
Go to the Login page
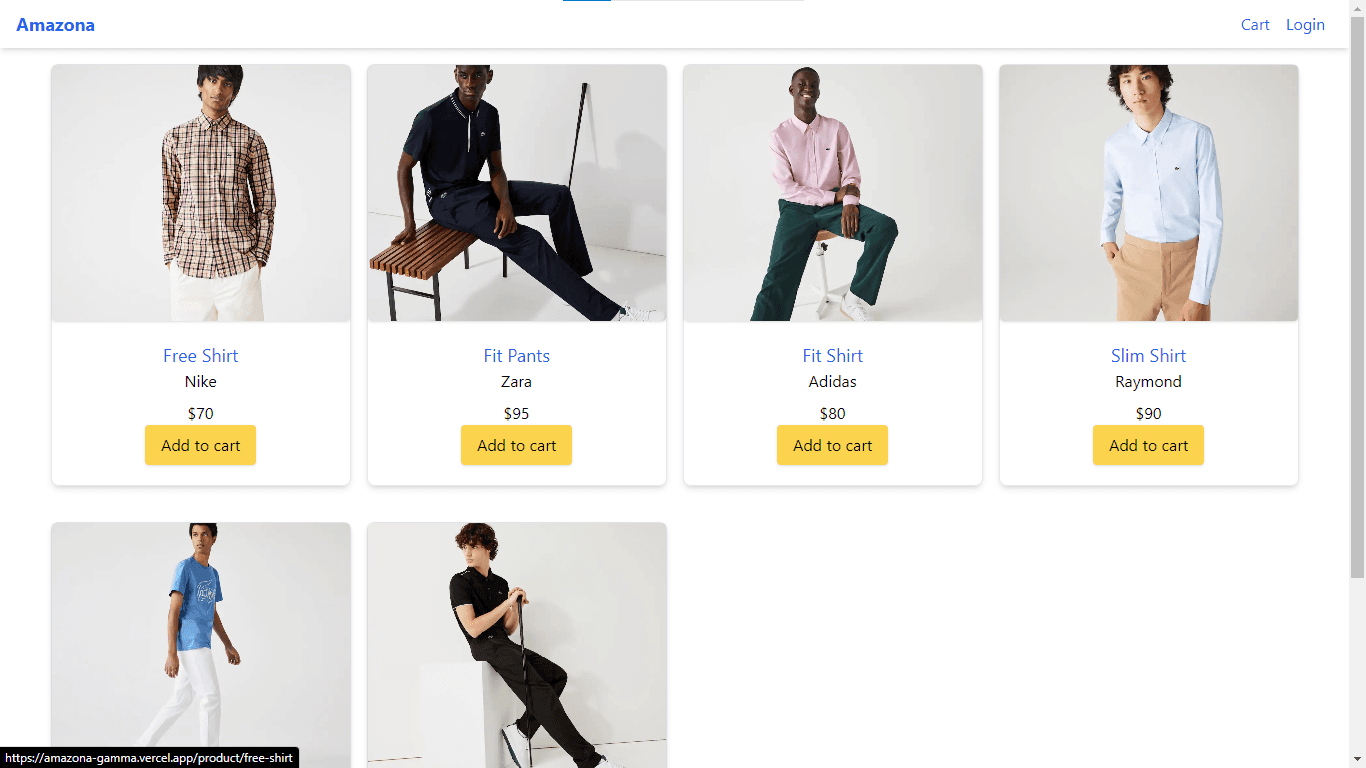(x=1305, y=25)
